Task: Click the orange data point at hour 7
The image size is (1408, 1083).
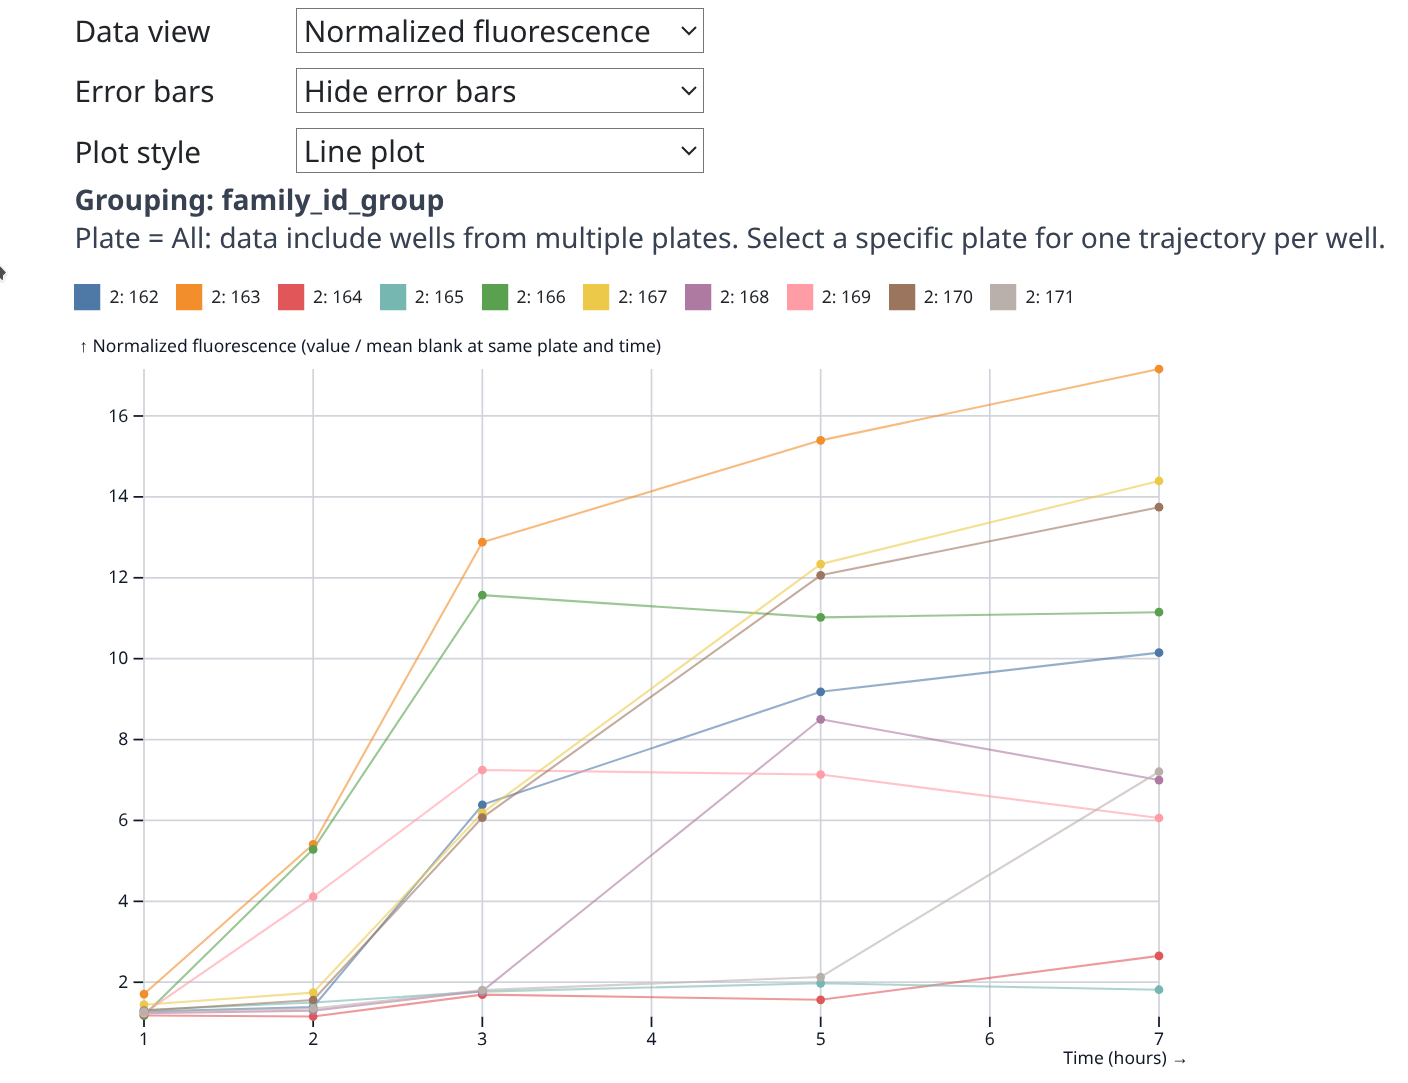Action: click(x=1159, y=369)
